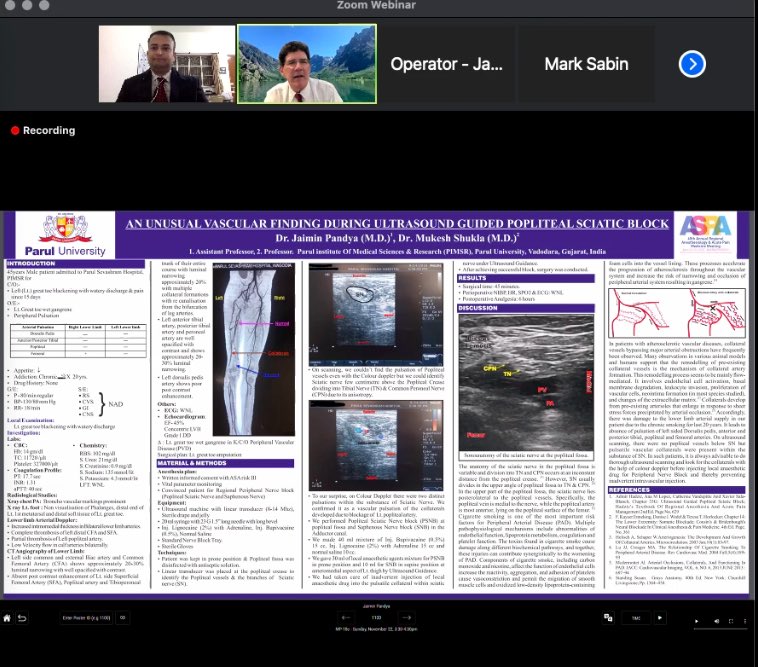Click the authors line Dr. Jaimin Pandya
The width and height of the screenshot is (758, 667).
pos(397,238)
